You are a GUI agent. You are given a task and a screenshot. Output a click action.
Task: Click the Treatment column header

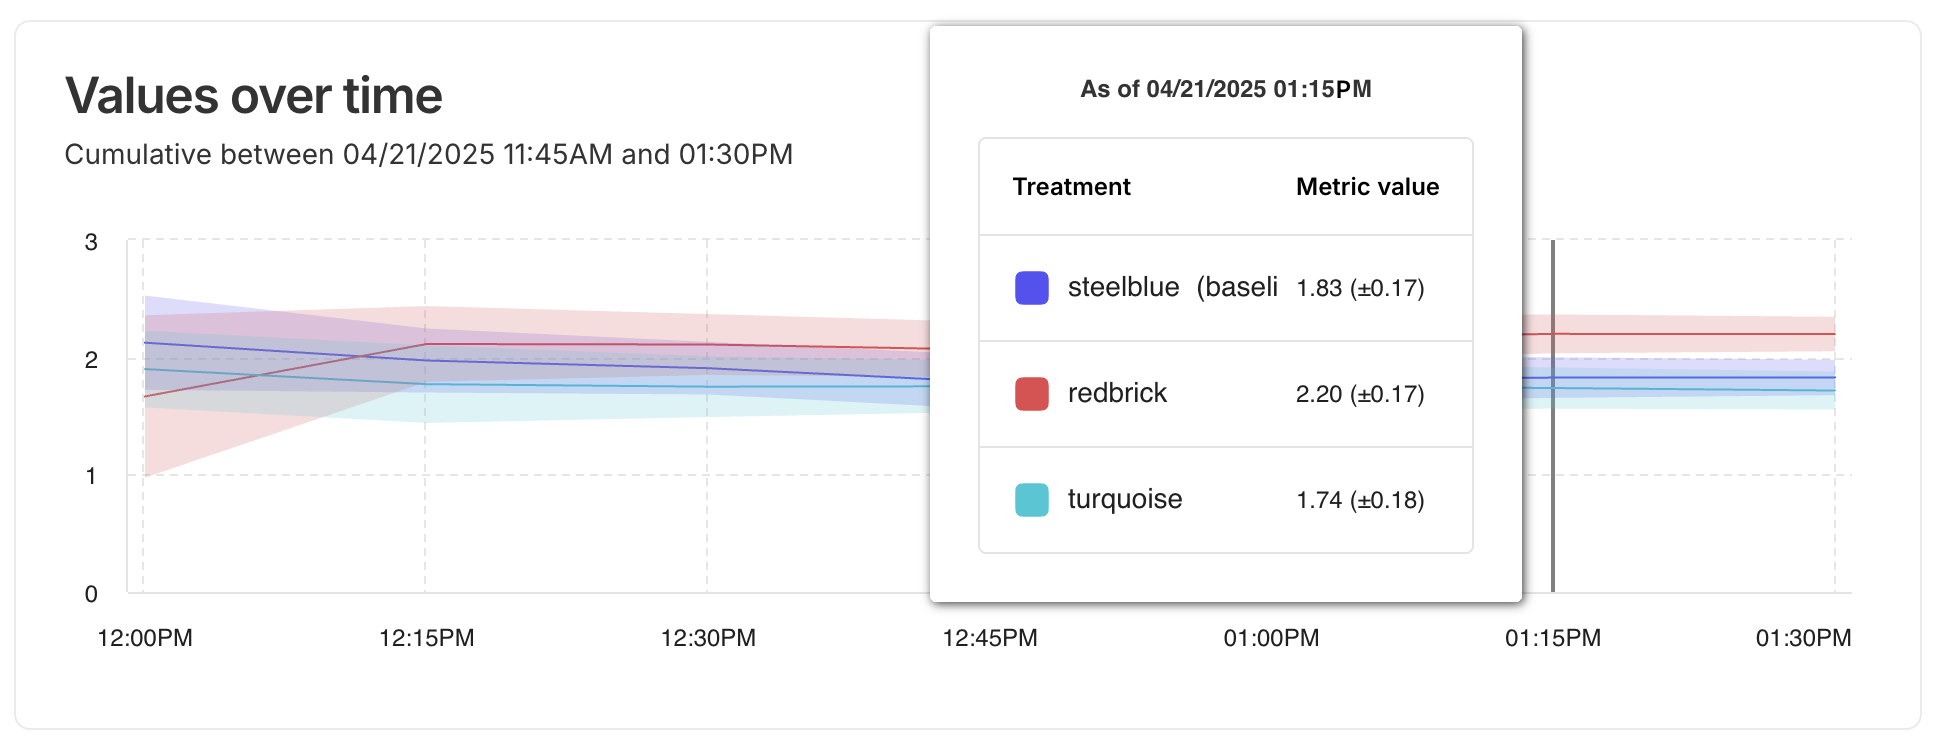[x=1071, y=187]
